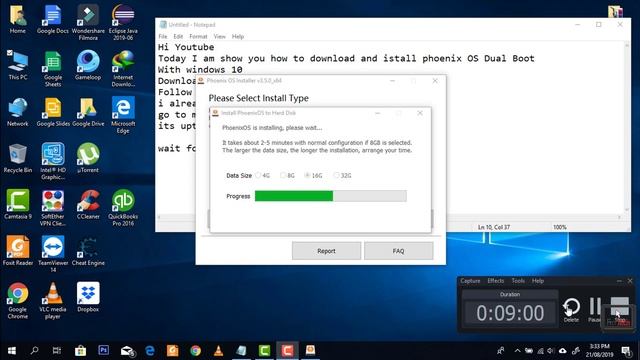Open Google Drive desktop shortcut

(88, 112)
